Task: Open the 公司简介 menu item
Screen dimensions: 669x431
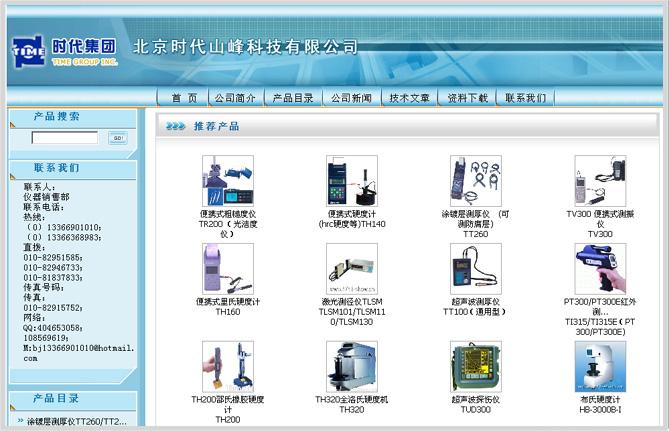Action: pos(235,98)
